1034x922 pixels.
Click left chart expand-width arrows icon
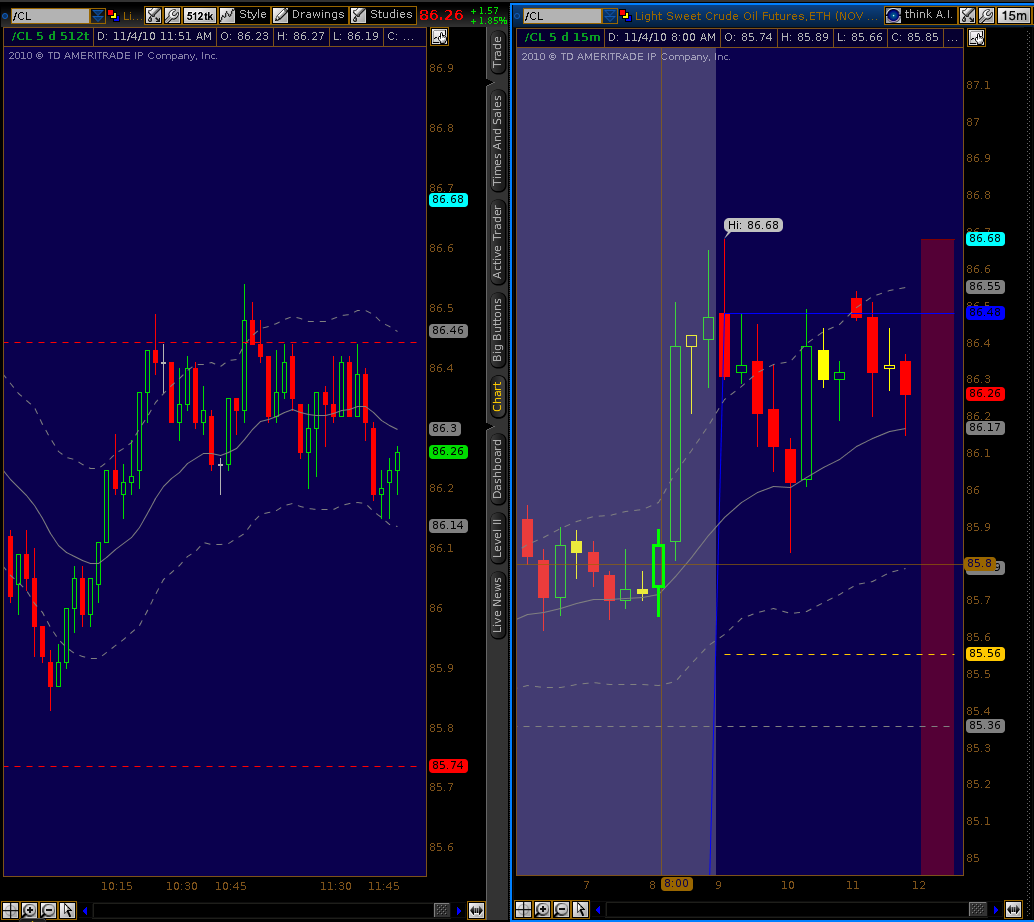[x=476, y=911]
